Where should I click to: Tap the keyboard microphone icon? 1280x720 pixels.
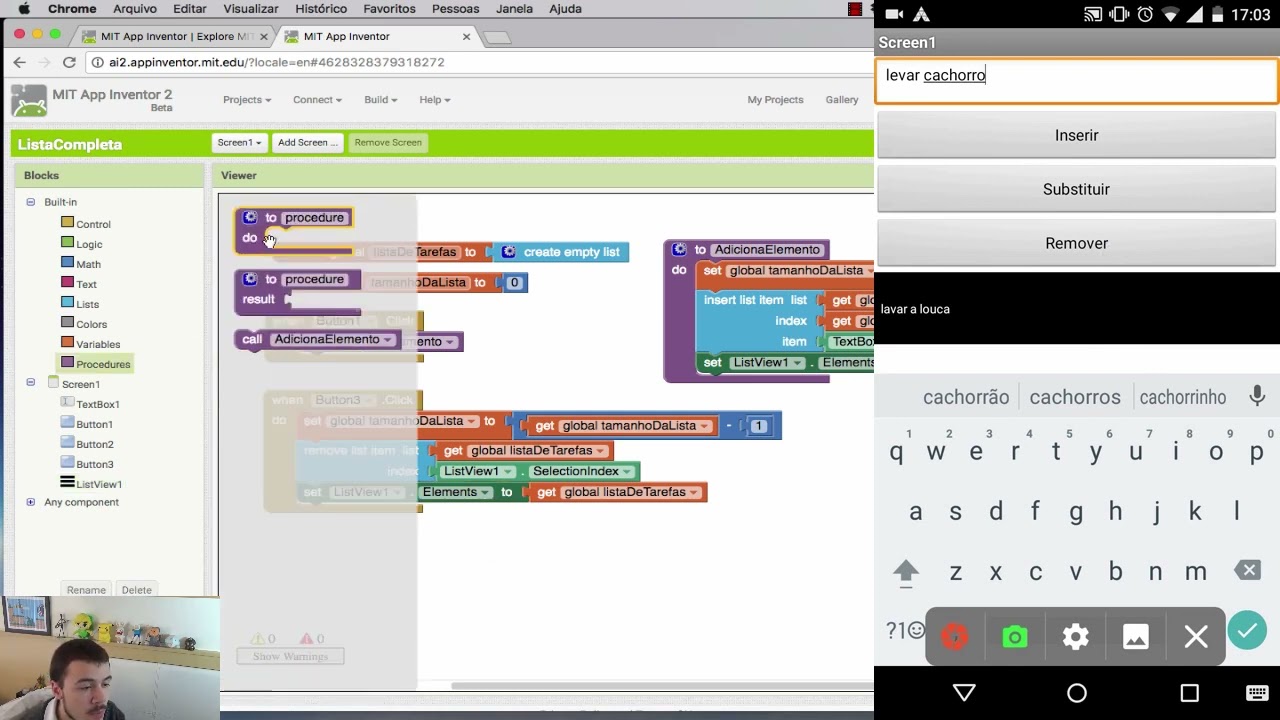point(1257,396)
